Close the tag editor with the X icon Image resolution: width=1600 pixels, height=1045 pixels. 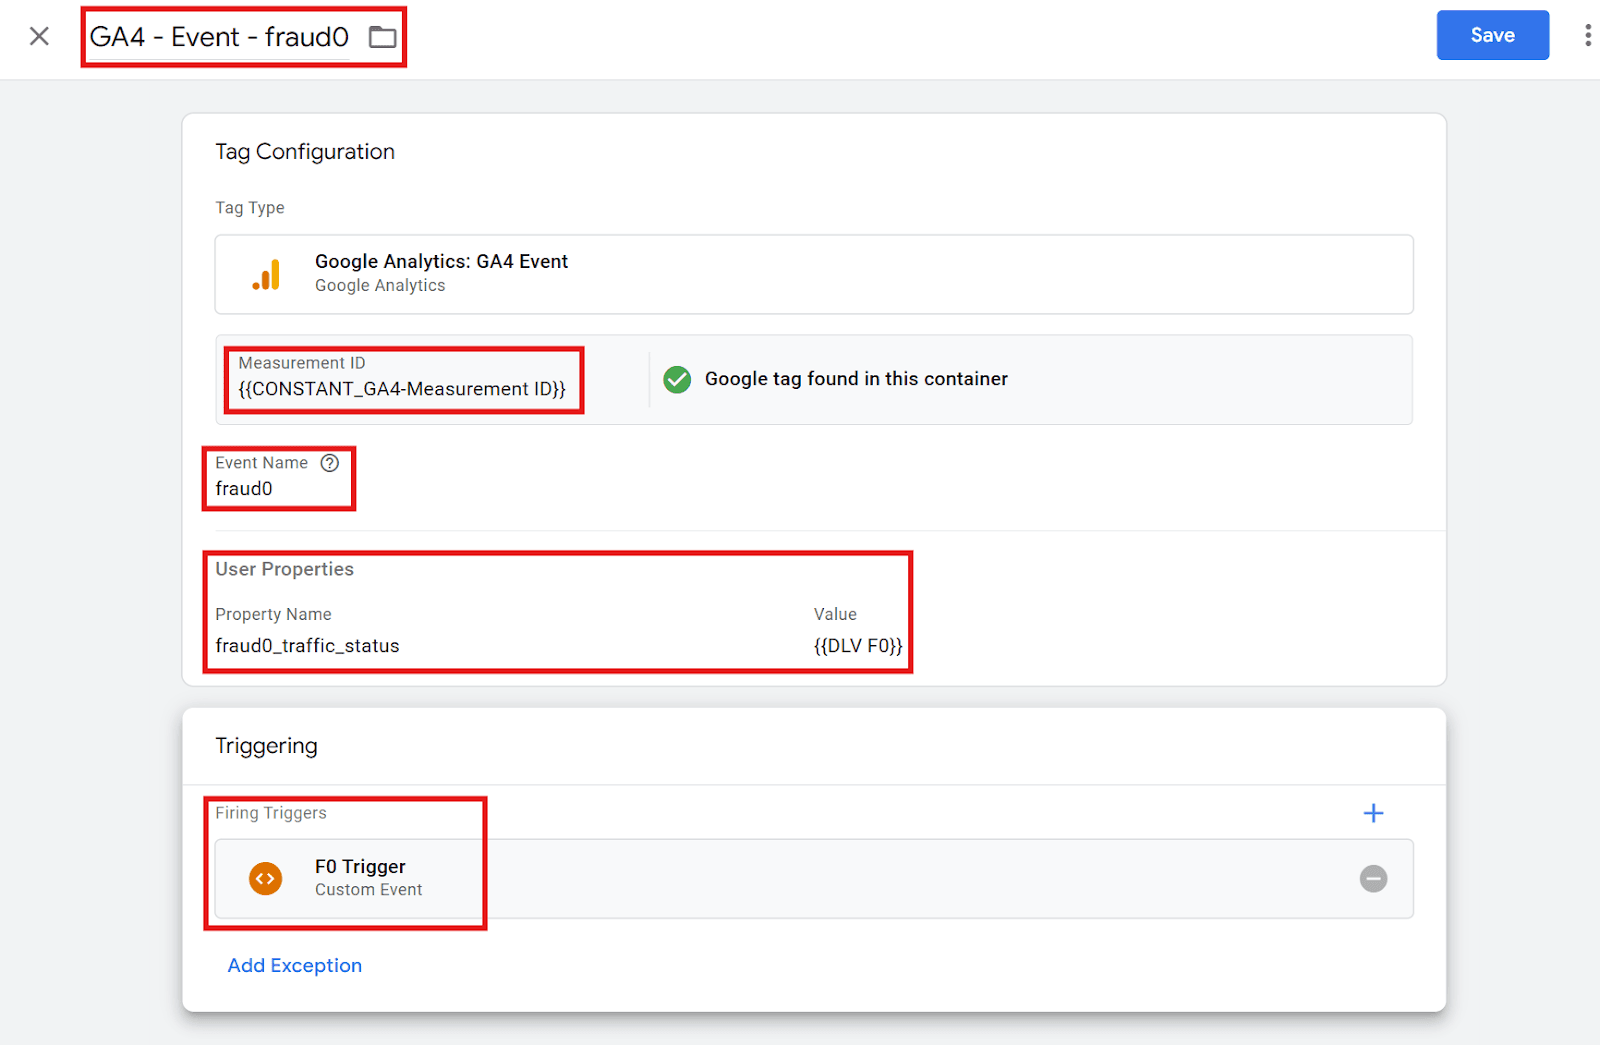(x=39, y=36)
